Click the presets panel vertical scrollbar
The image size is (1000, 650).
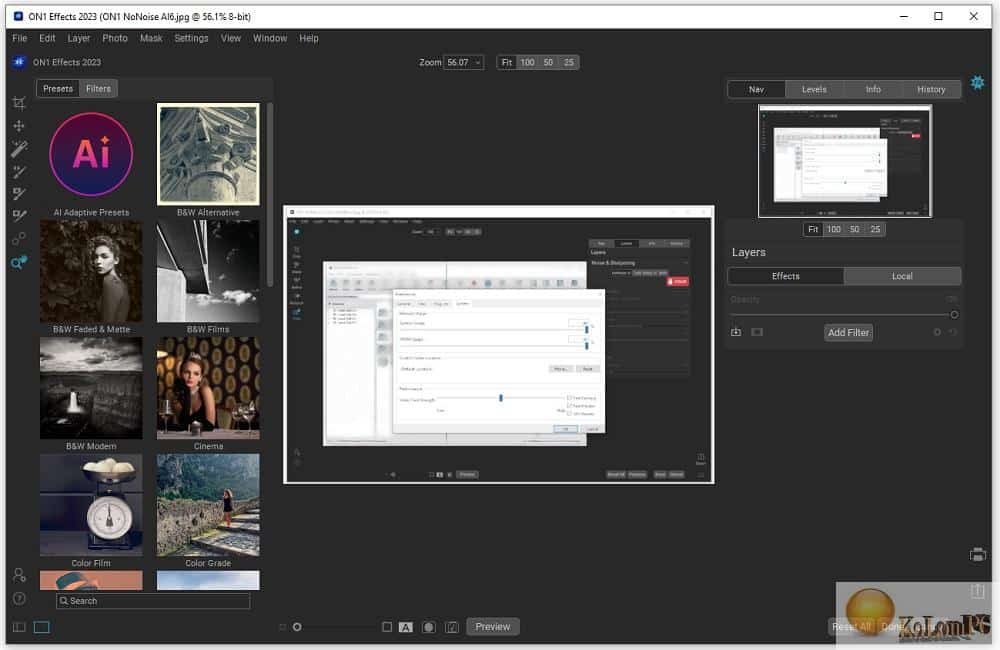pyautogui.click(x=270, y=195)
